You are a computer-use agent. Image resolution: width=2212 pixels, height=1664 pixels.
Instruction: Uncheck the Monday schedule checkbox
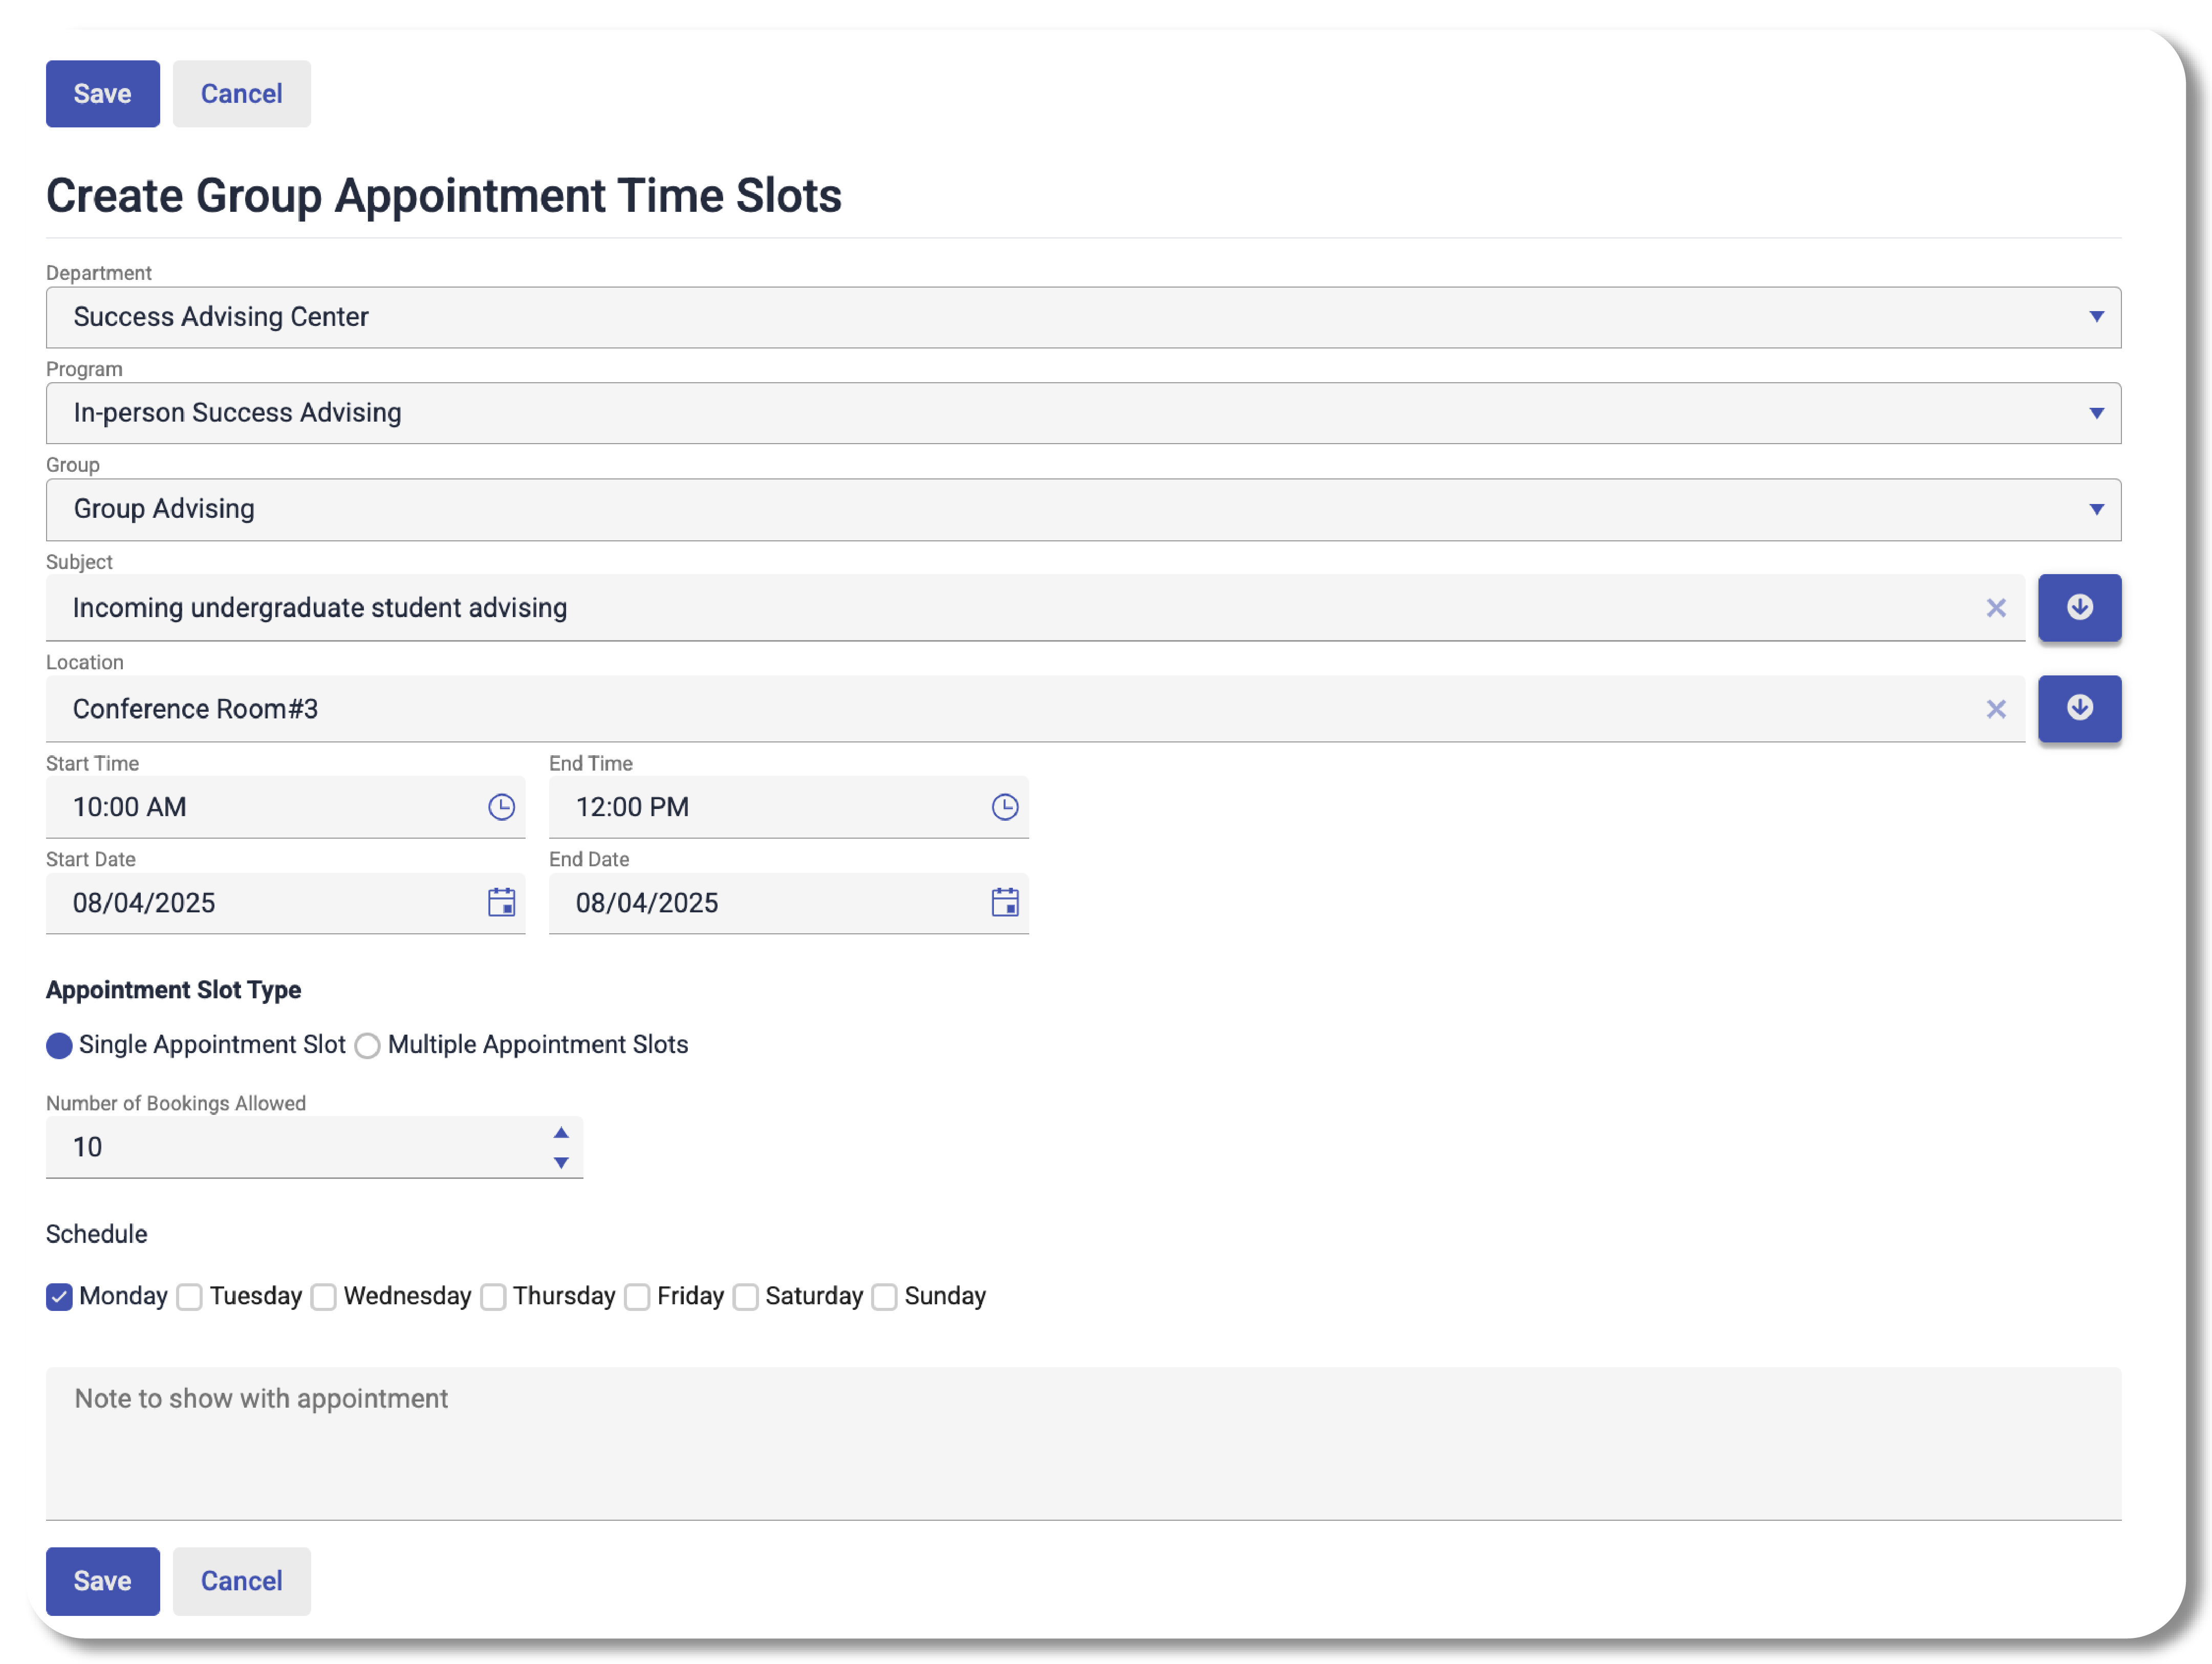(x=59, y=1296)
